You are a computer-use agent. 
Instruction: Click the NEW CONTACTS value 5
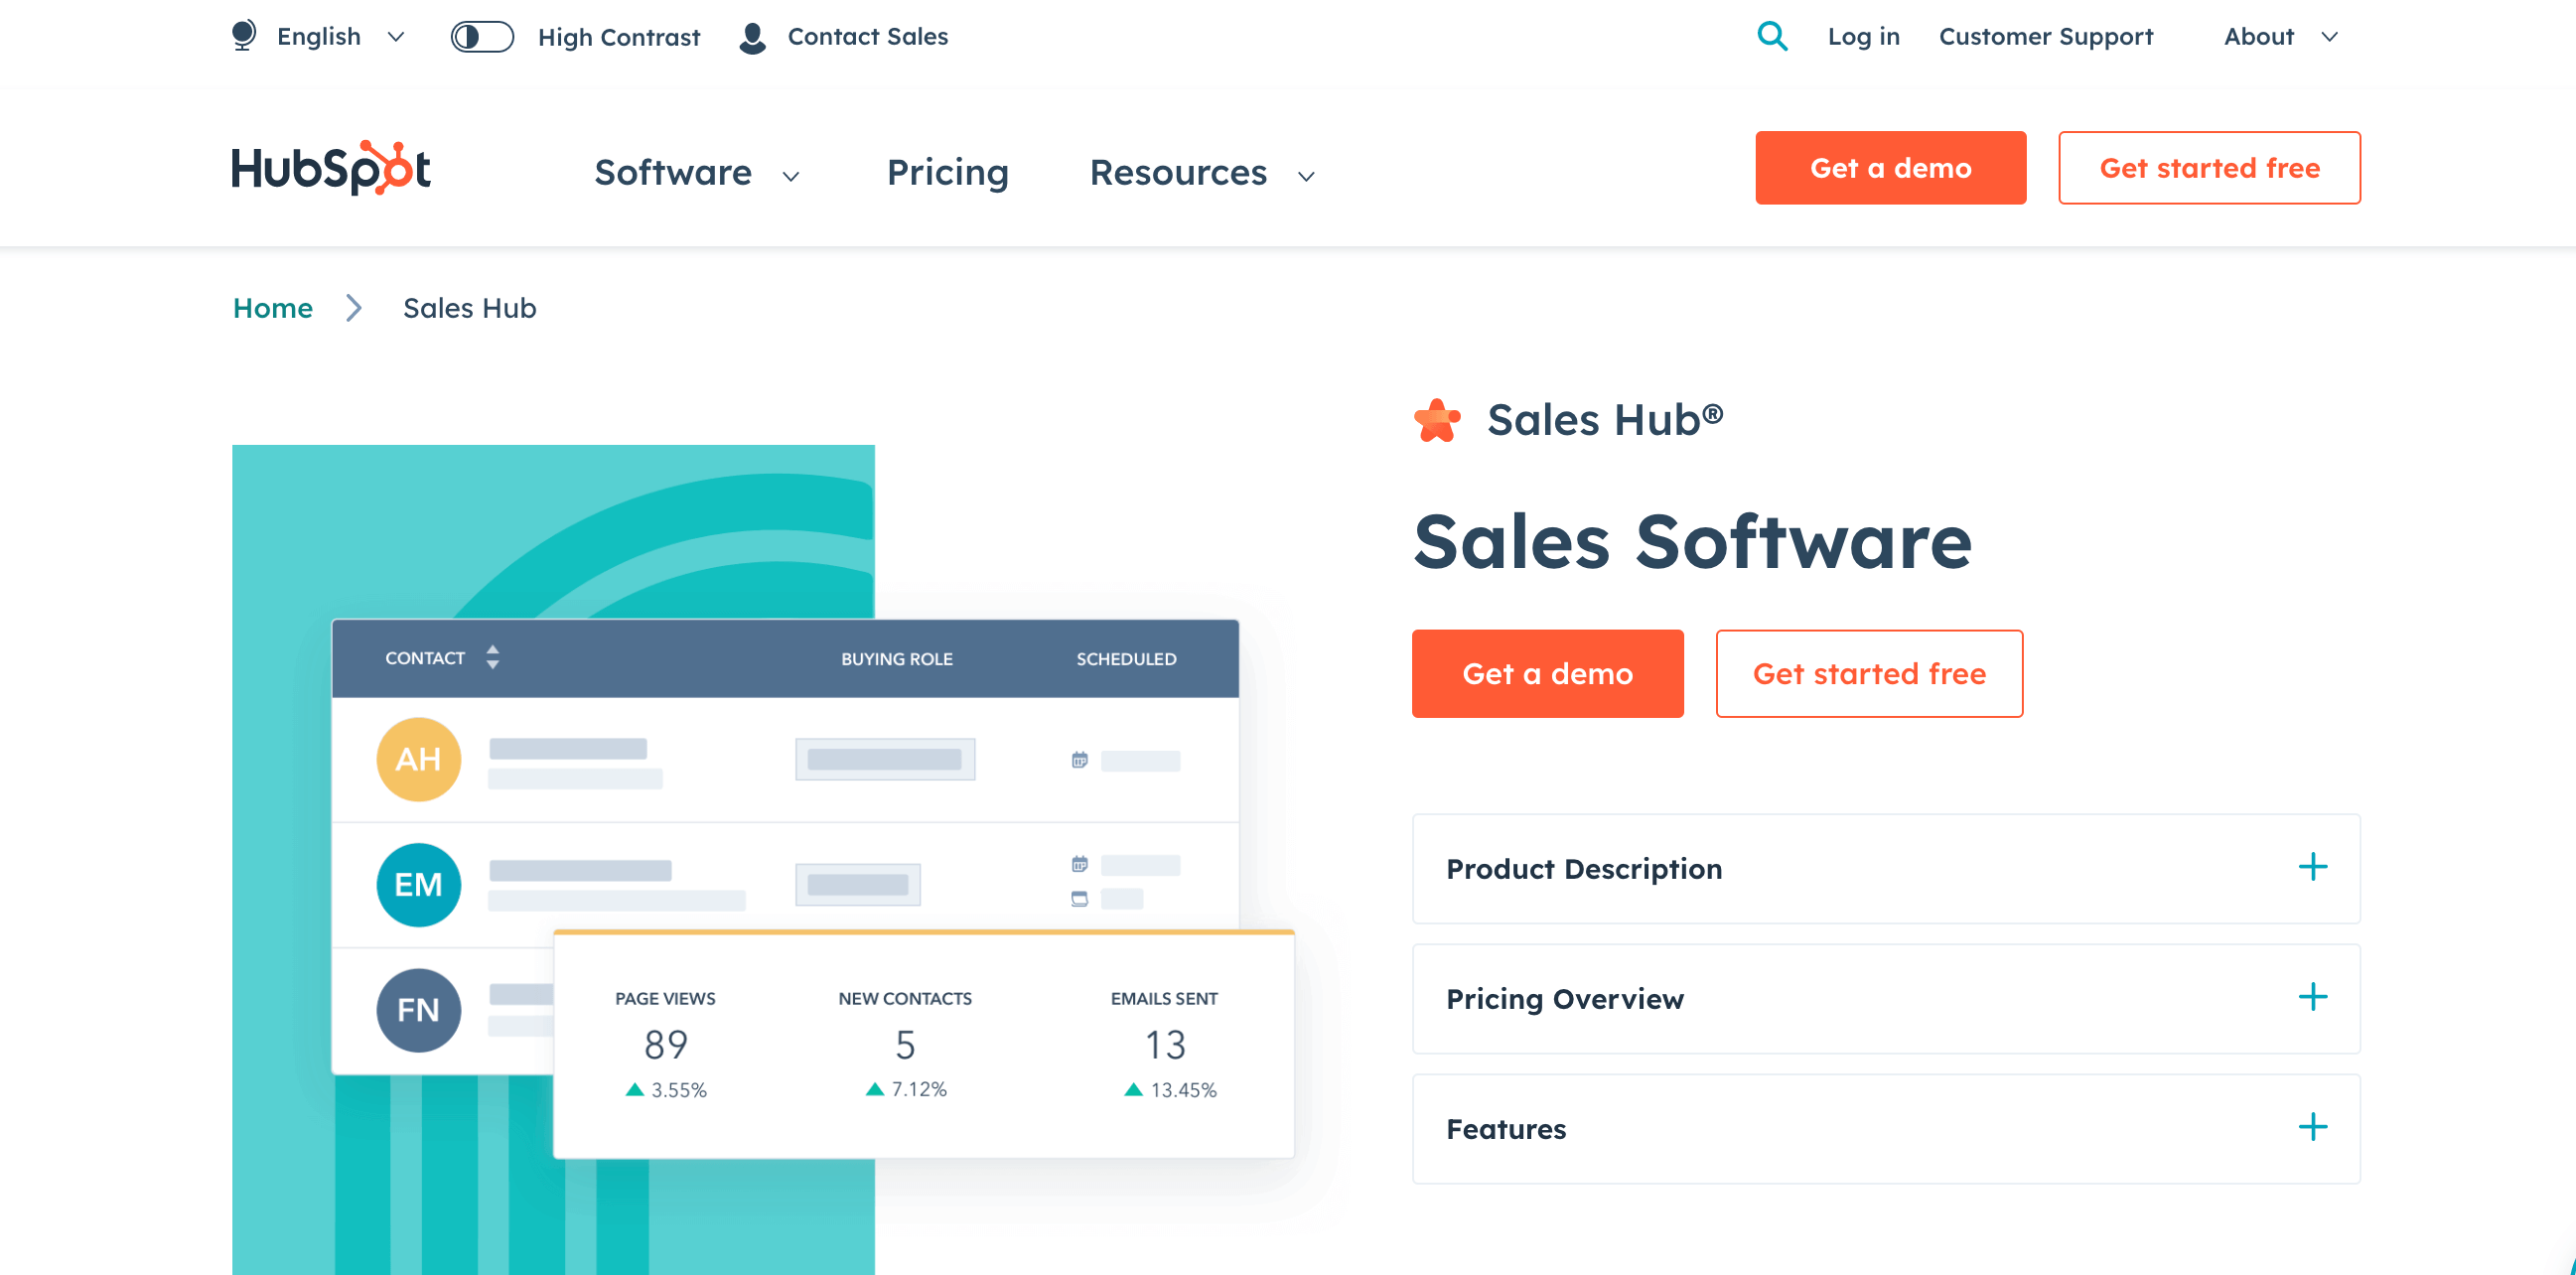click(905, 1045)
